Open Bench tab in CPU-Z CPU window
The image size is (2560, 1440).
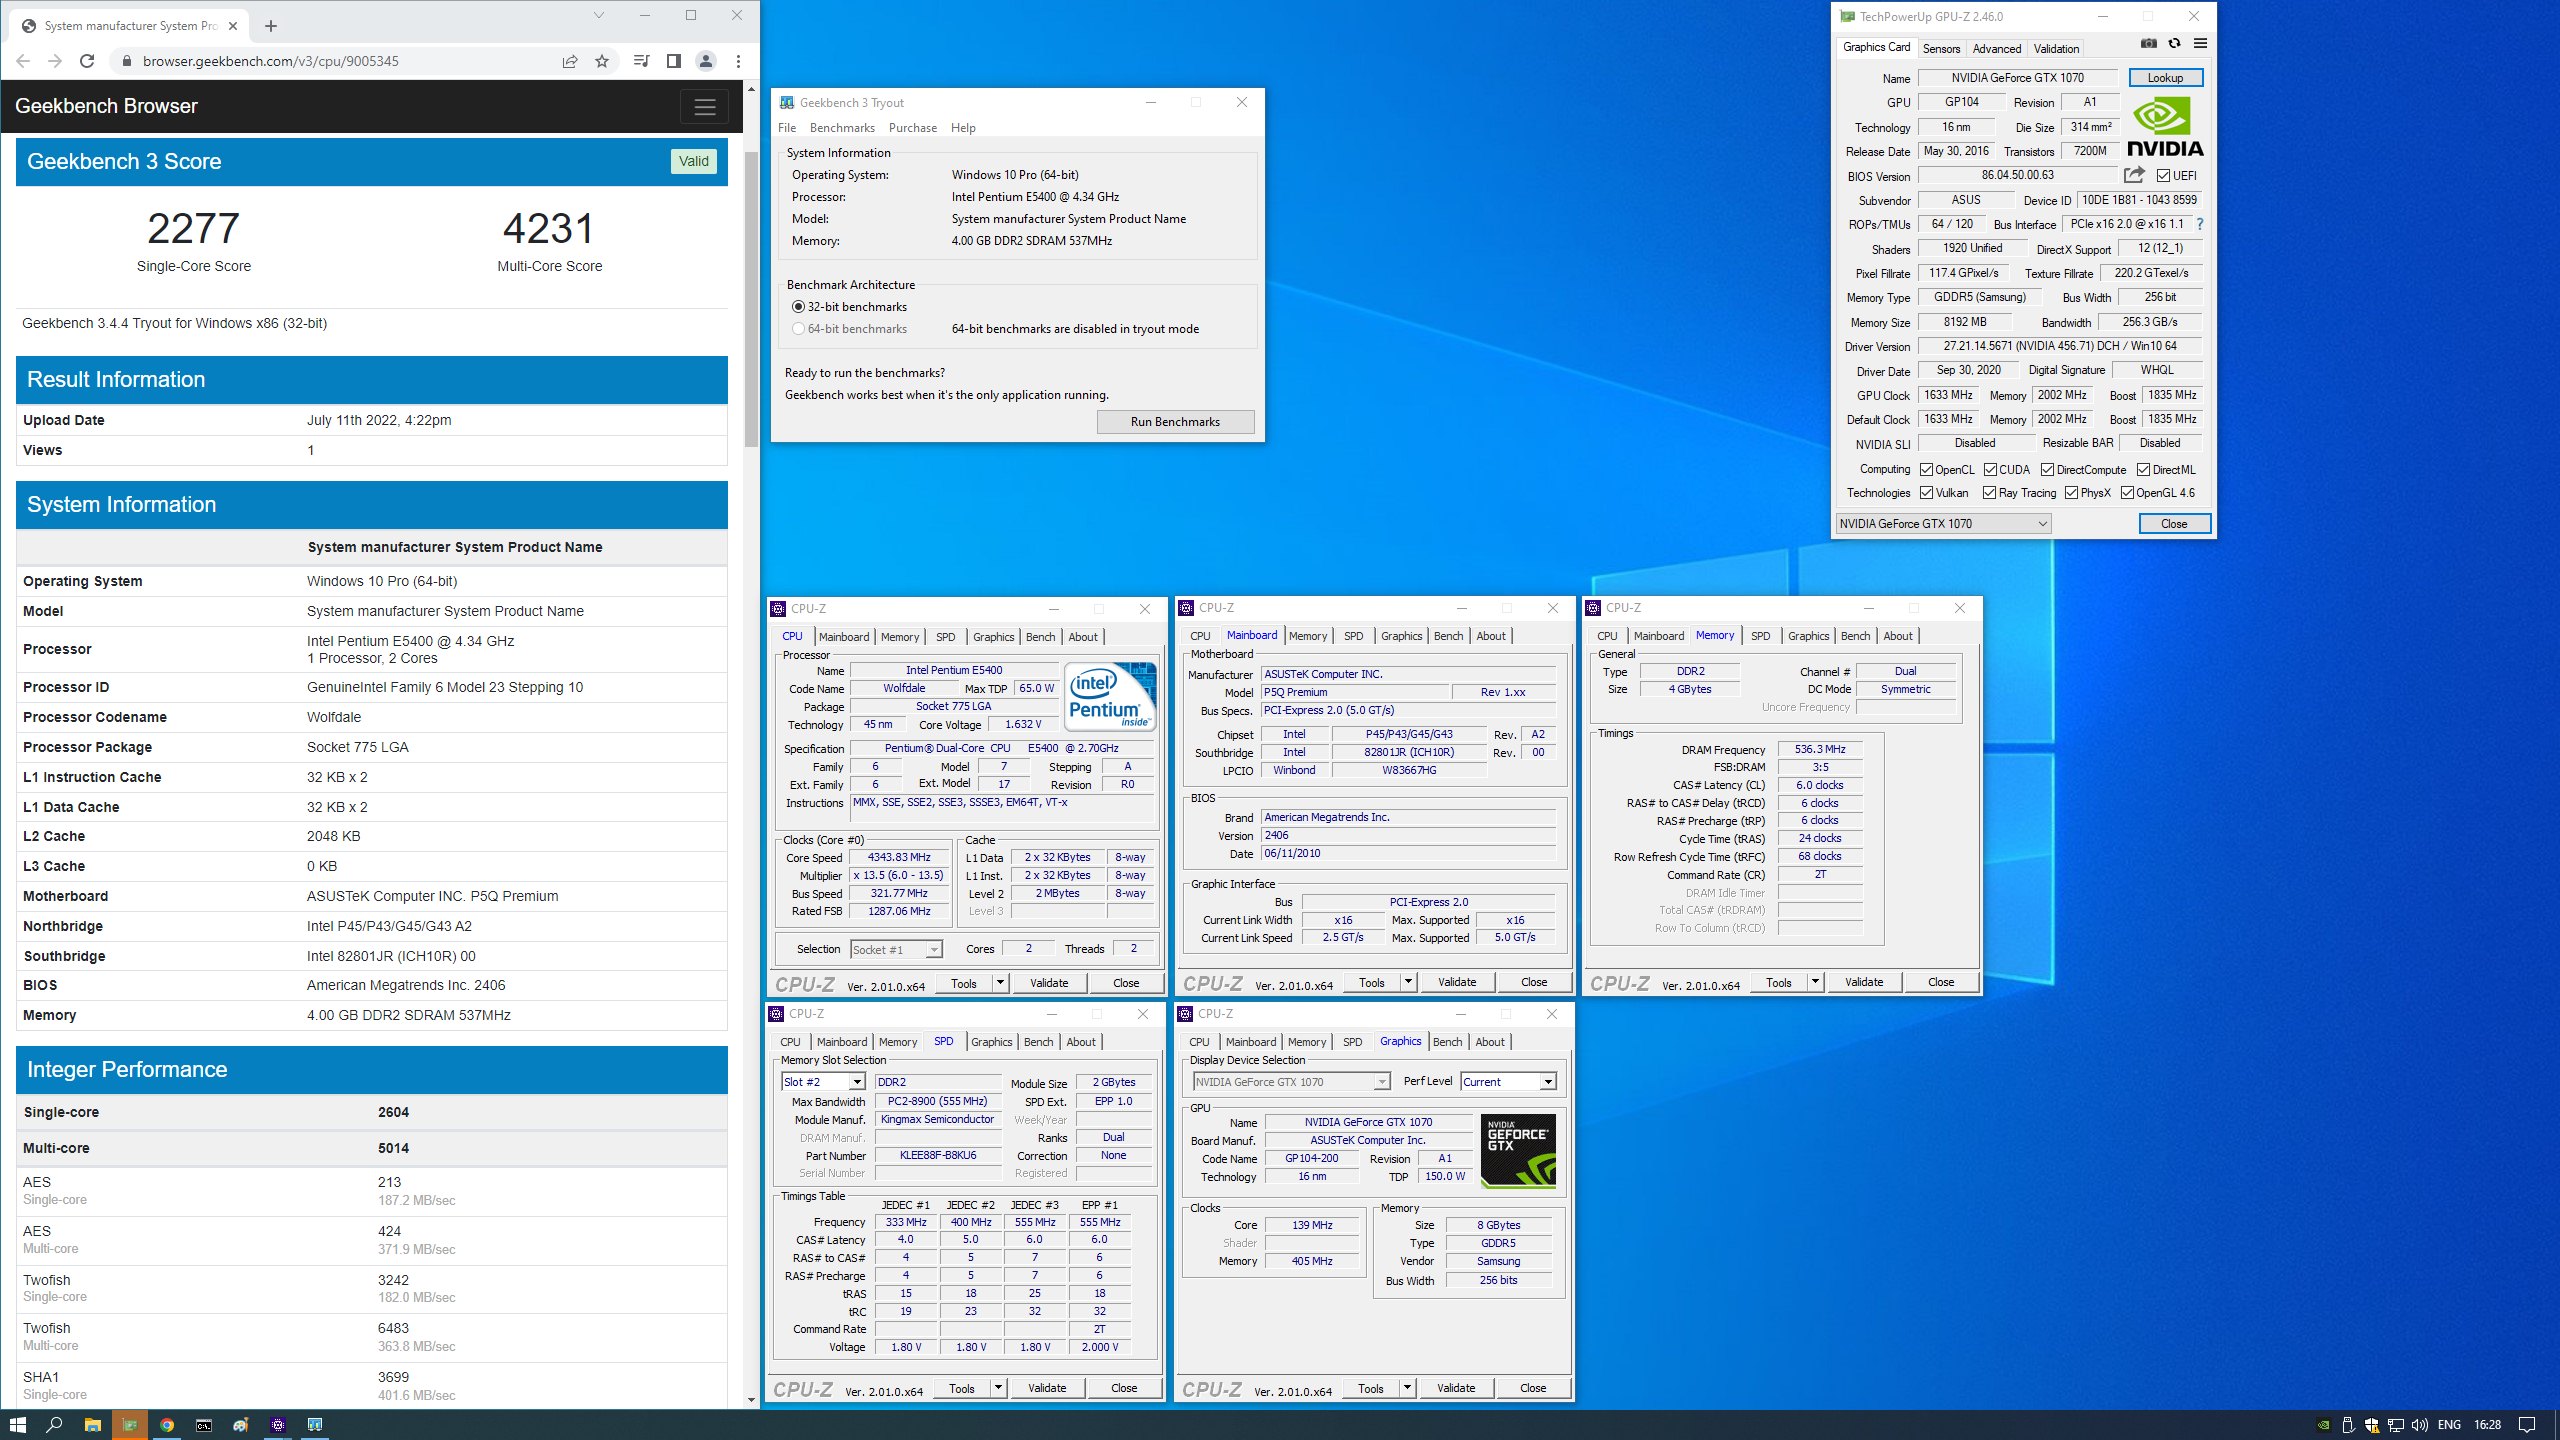point(1040,637)
